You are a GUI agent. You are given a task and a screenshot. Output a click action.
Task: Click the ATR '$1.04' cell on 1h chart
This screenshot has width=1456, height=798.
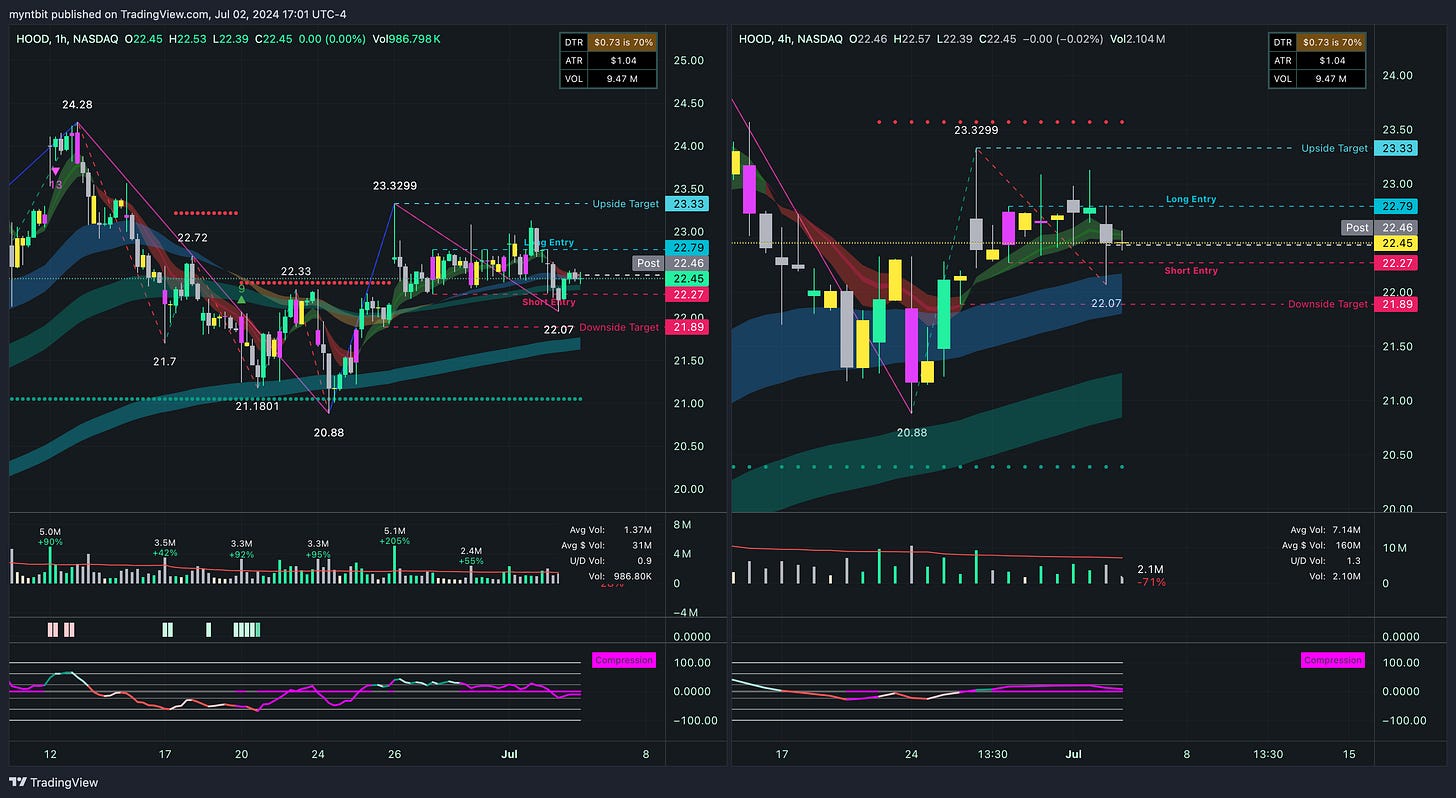625,60
